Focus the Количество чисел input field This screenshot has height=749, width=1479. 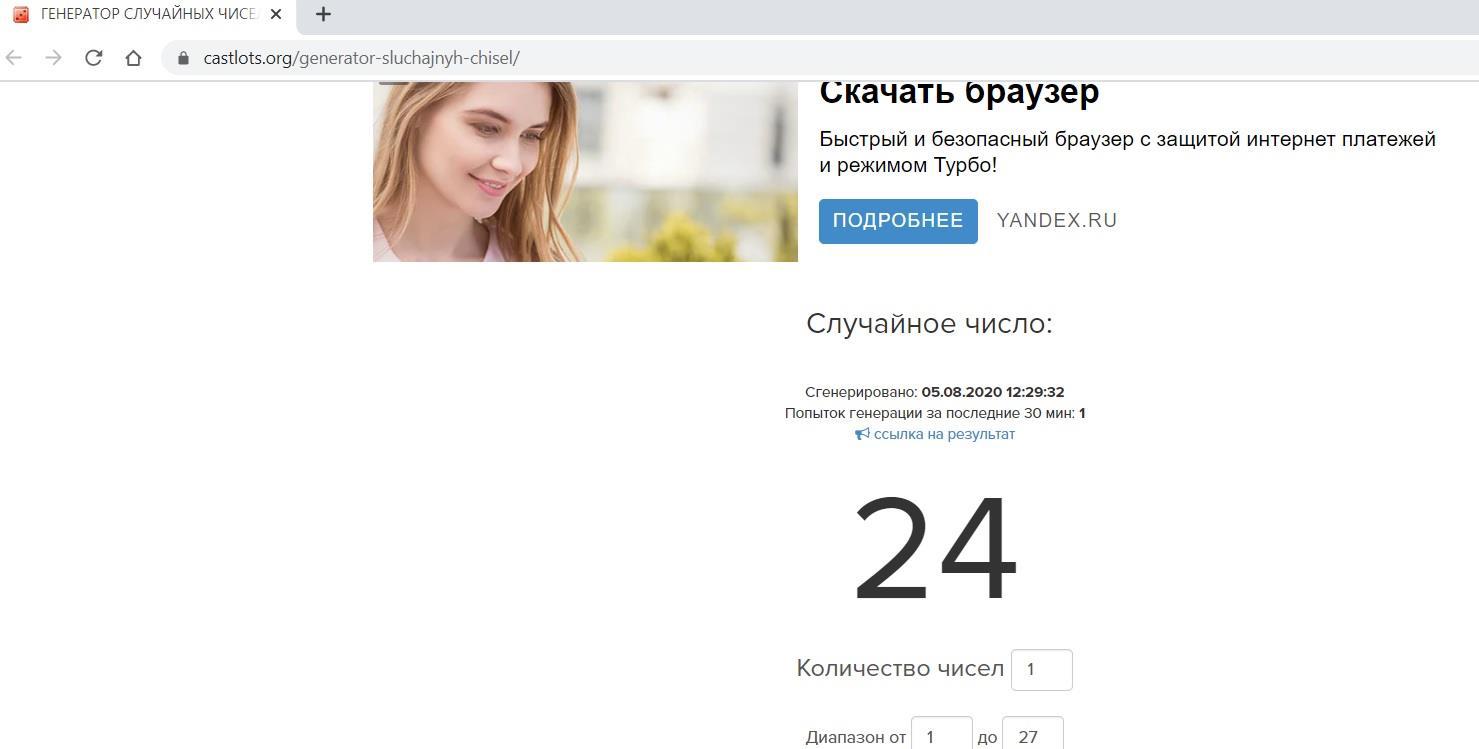[1041, 669]
